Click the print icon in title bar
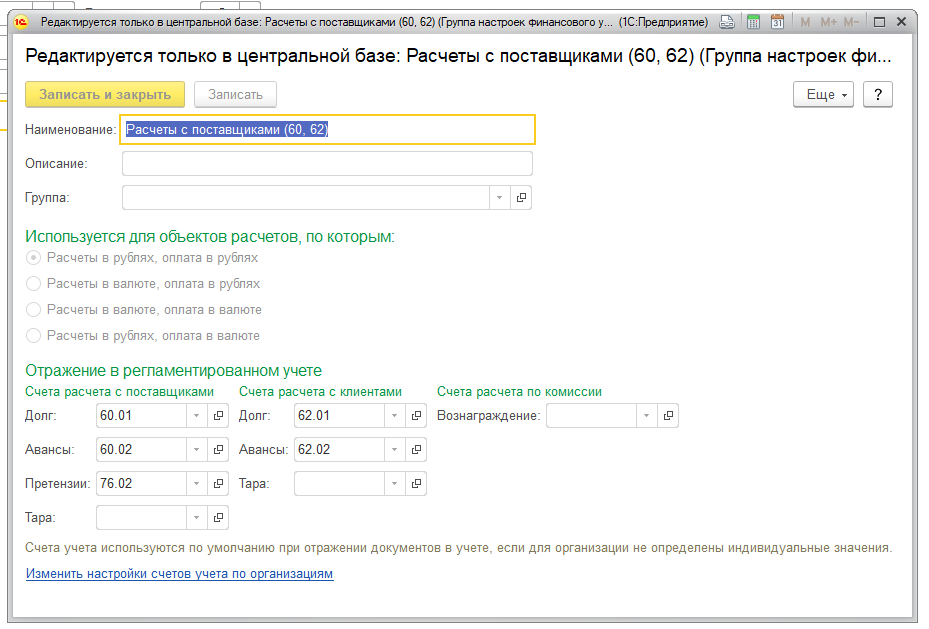The height and width of the screenshot is (629, 929). (x=730, y=22)
